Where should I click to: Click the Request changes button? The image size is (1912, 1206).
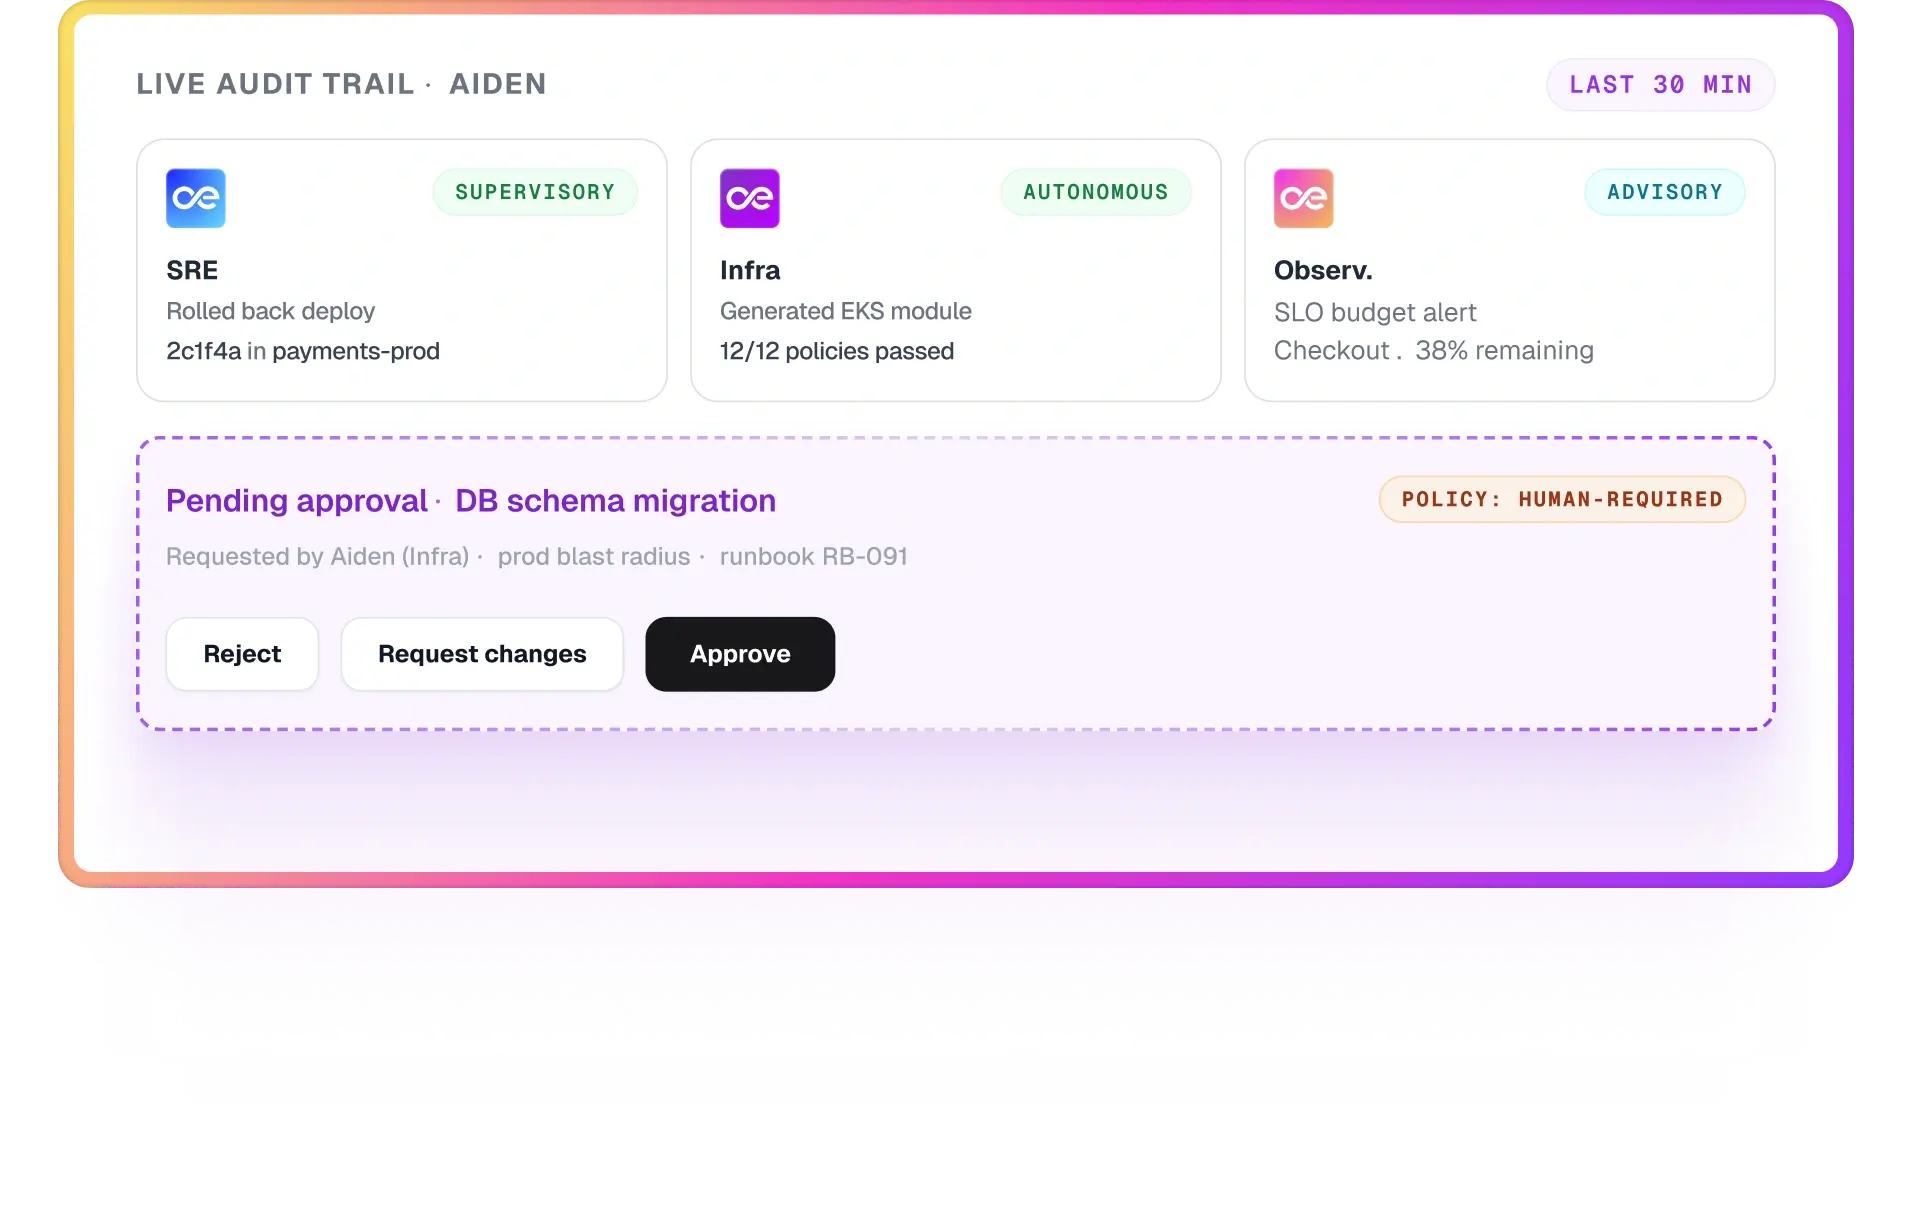click(482, 654)
